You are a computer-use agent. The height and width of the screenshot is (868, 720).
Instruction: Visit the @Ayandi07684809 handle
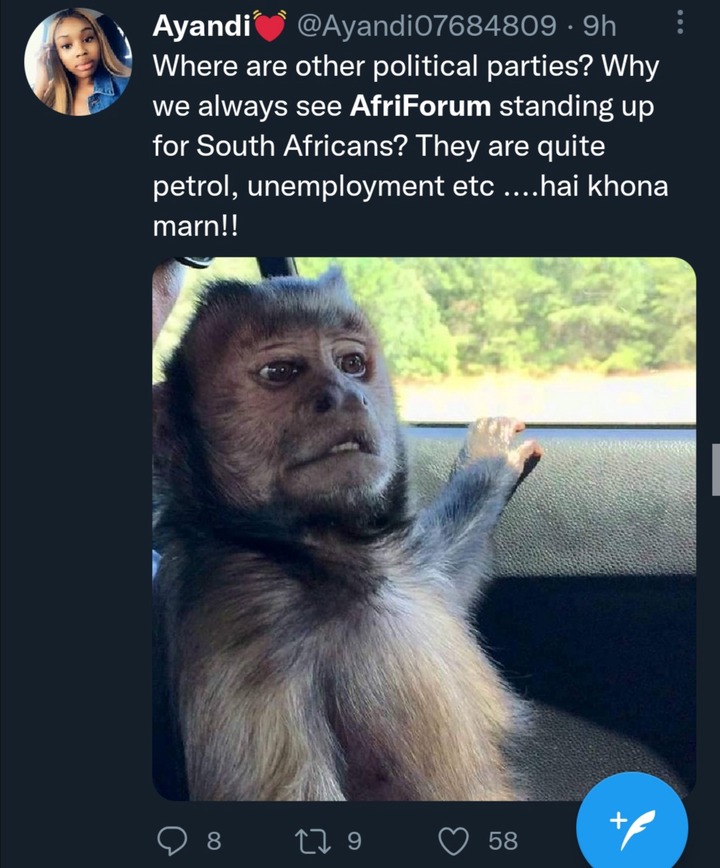tap(427, 26)
